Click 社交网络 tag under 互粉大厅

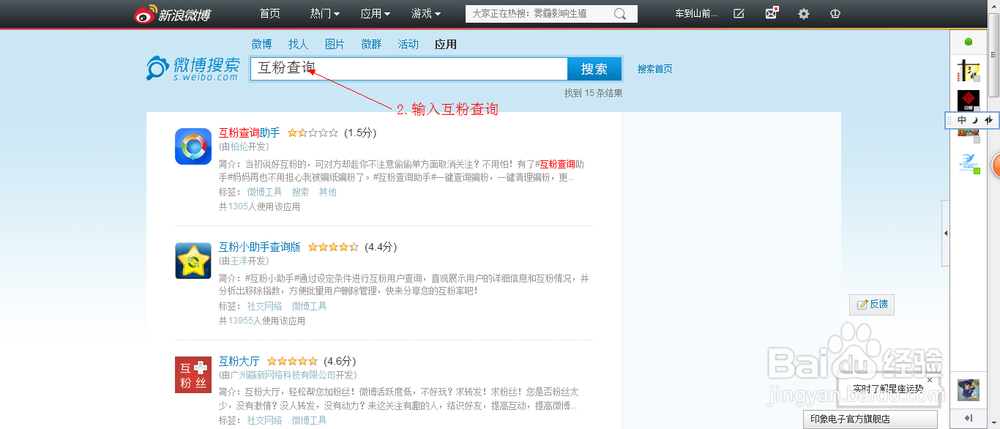pyautogui.click(x=265, y=420)
